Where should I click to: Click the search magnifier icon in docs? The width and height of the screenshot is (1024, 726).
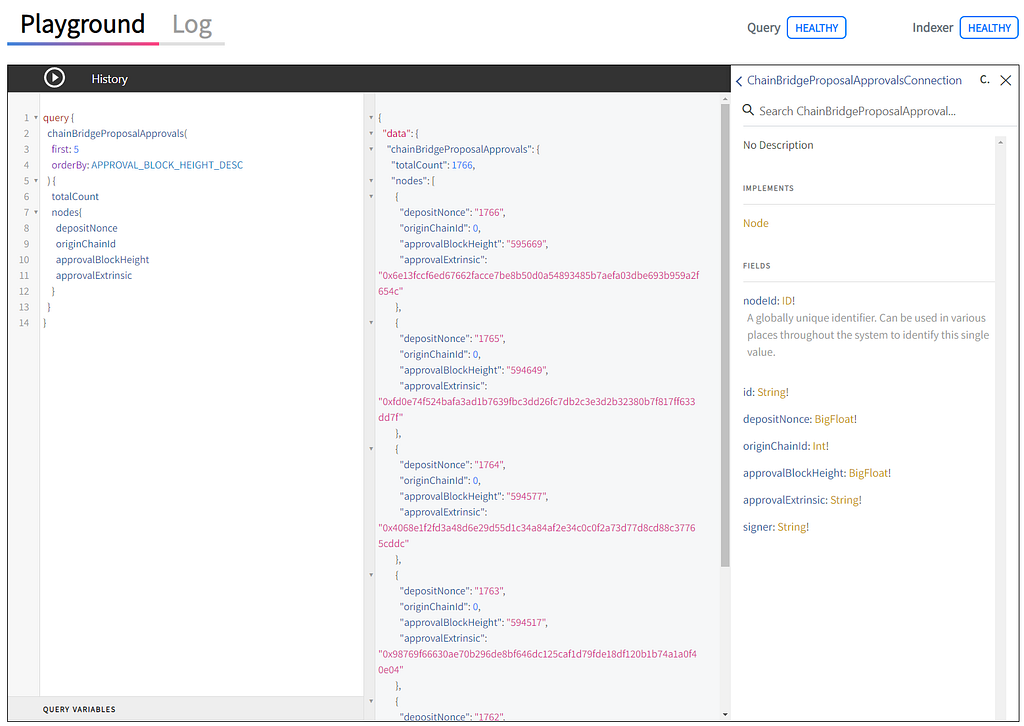pos(748,110)
